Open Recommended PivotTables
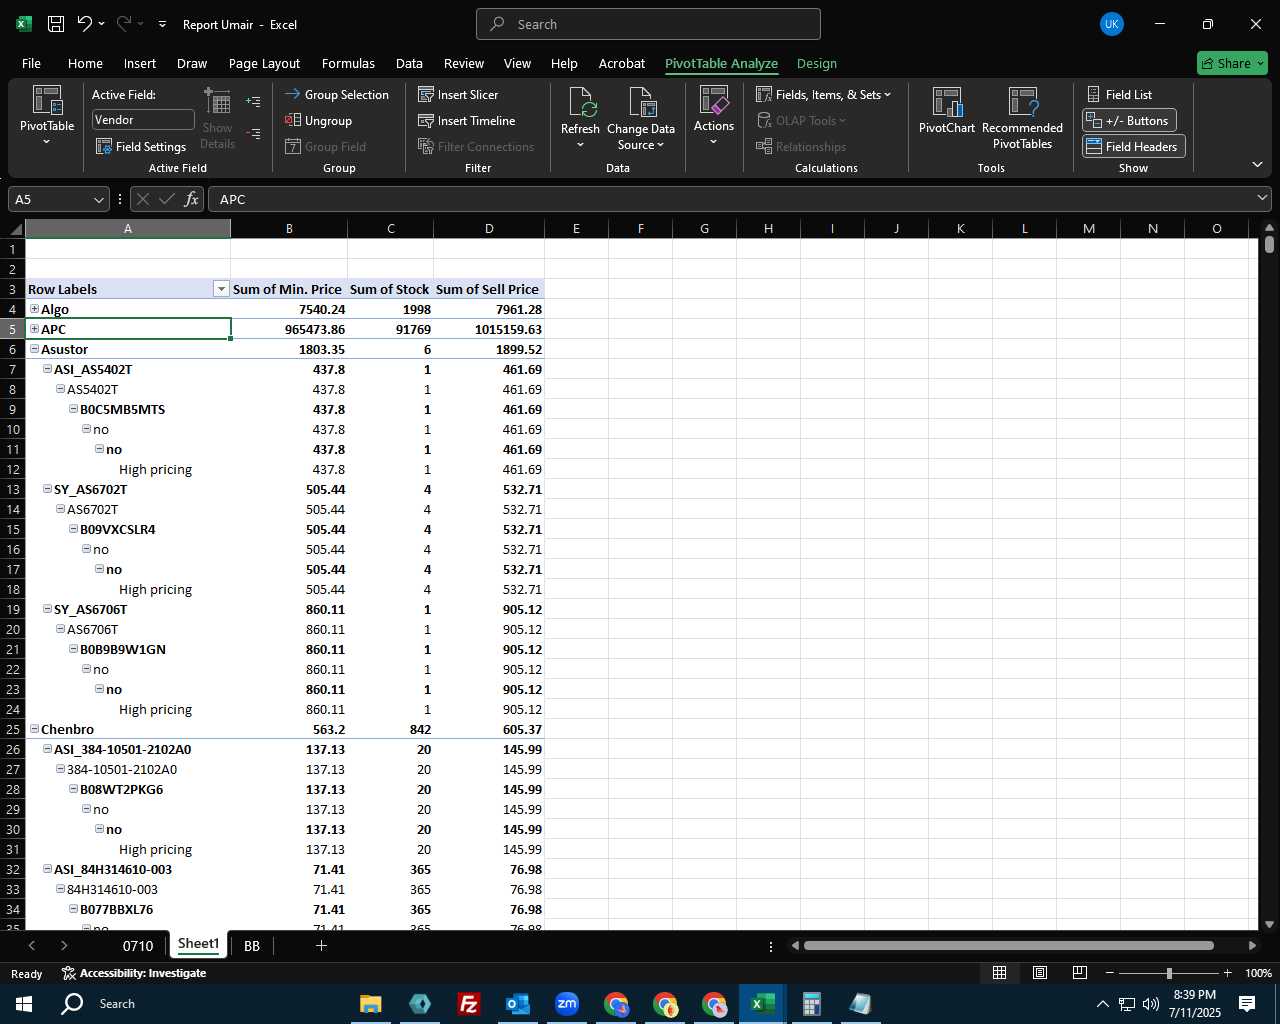This screenshot has width=1280, height=1024. coord(1022,118)
